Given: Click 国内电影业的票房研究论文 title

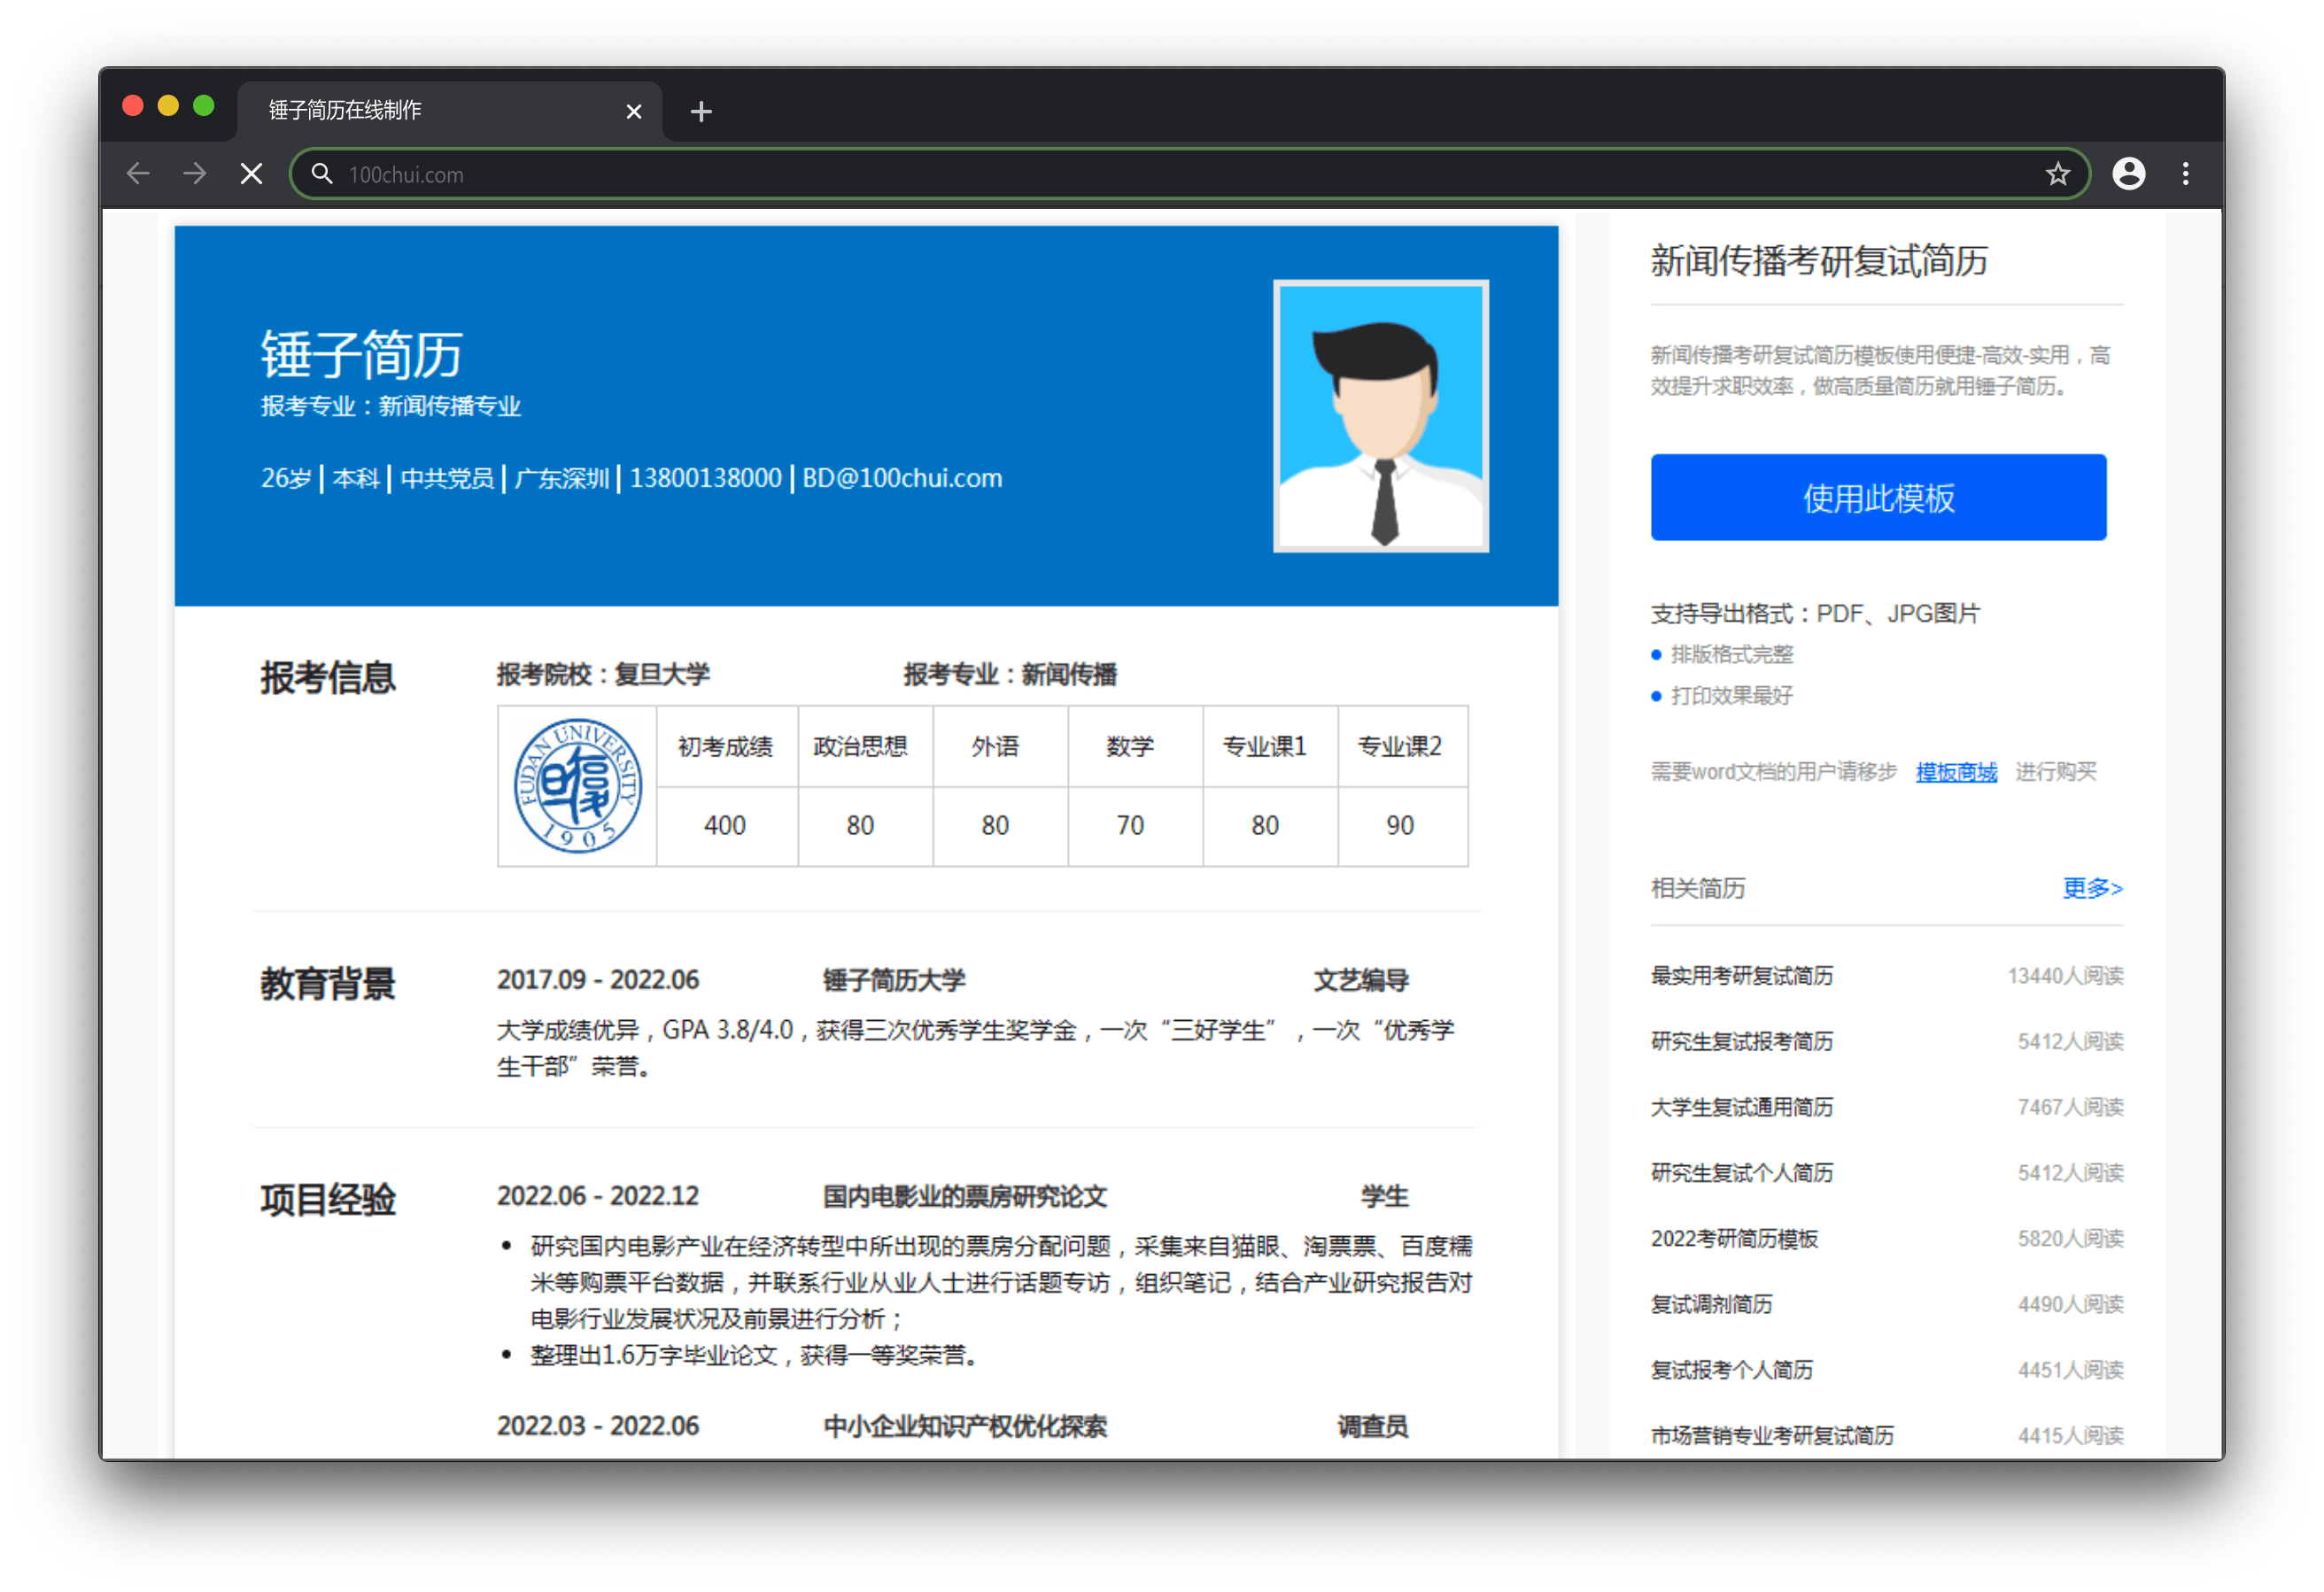Looking at the screenshot, I should tap(965, 1196).
